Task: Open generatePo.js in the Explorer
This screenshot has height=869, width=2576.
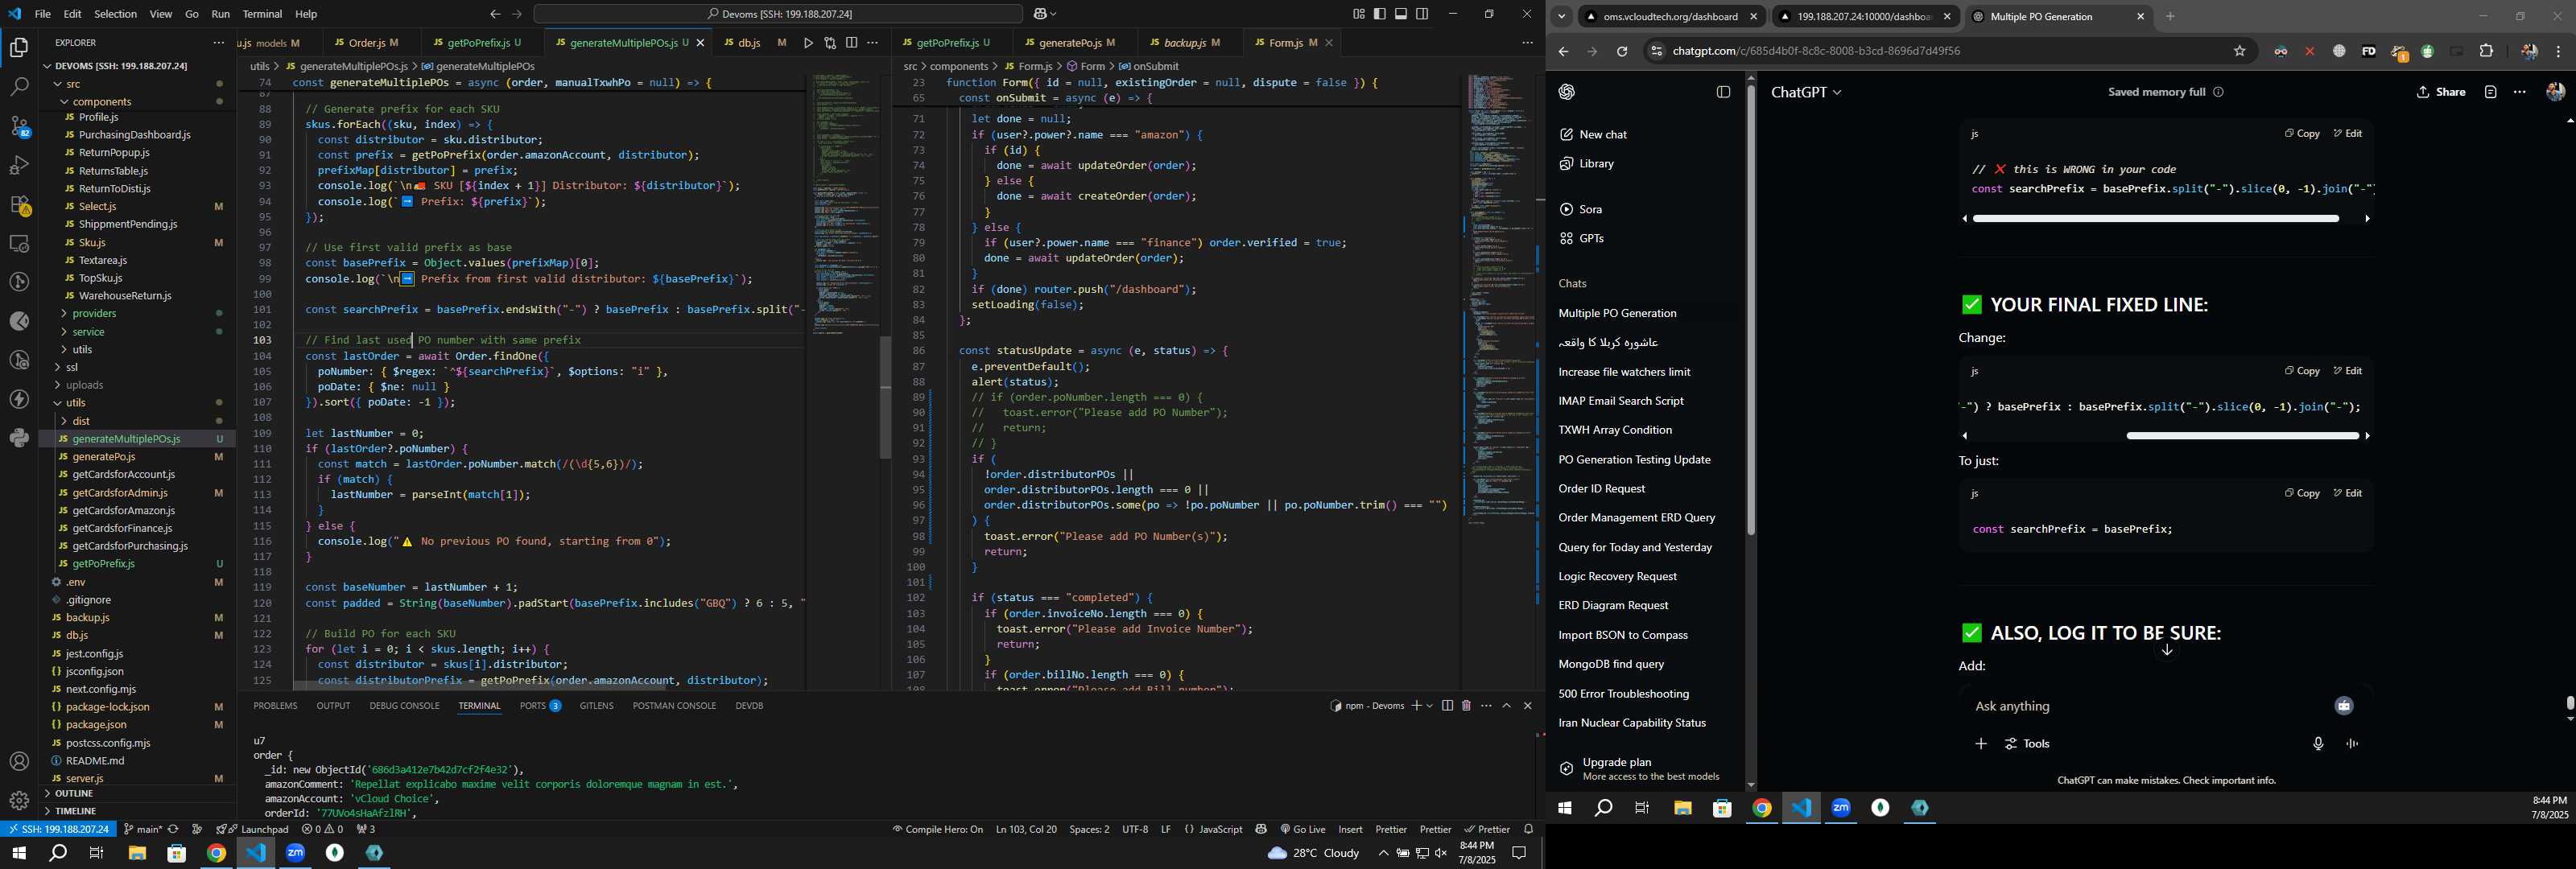Action: (x=104, y=457)
